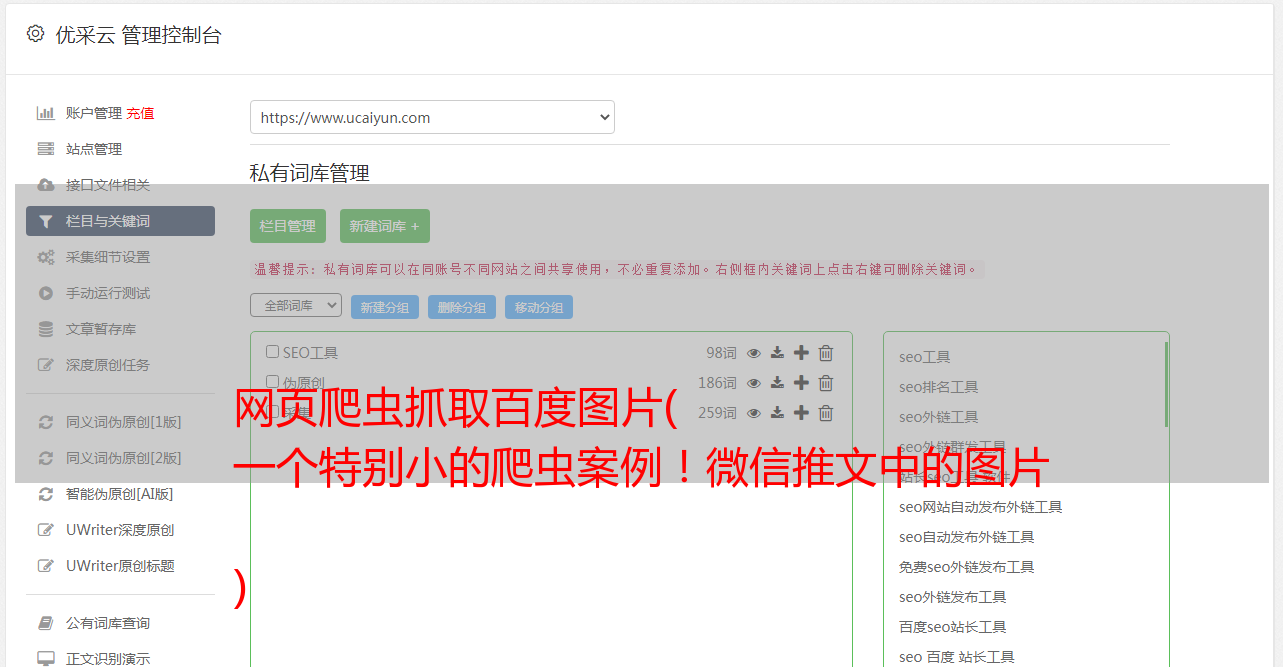
Task: Click the download icon in the 186词 row
Action: tap(777, 383)
